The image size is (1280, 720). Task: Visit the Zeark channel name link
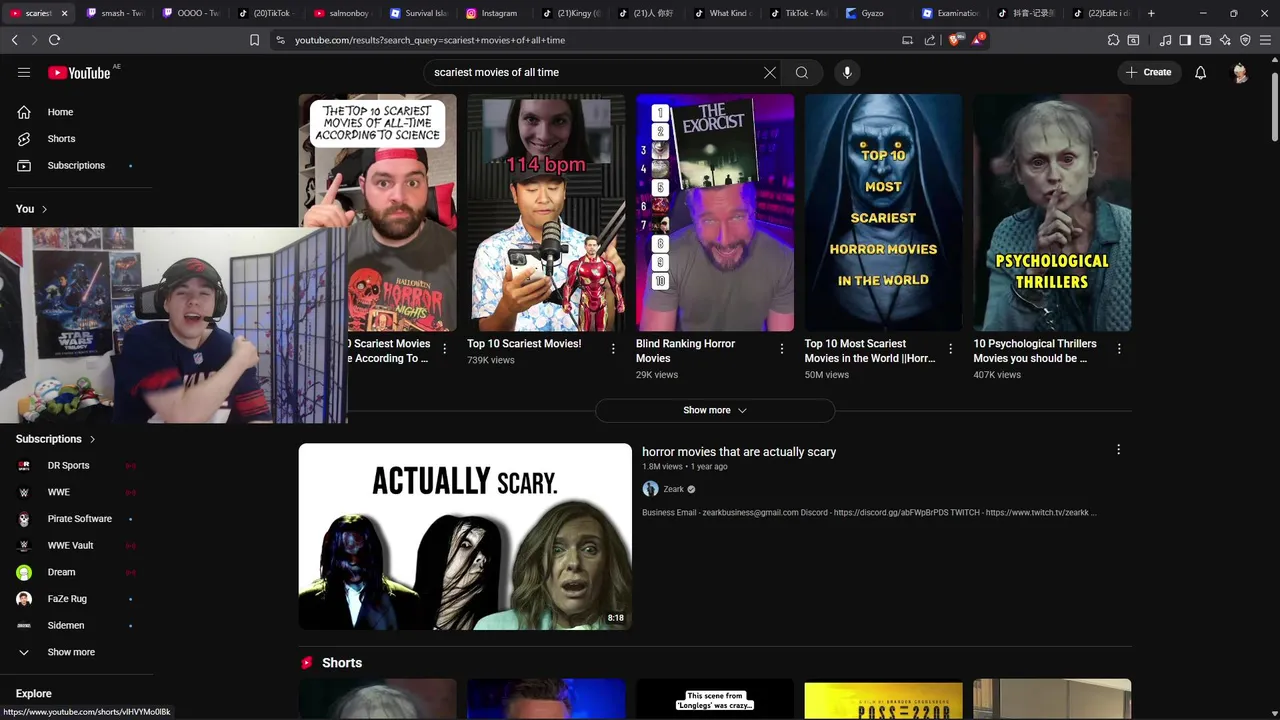tap(674, 489)
